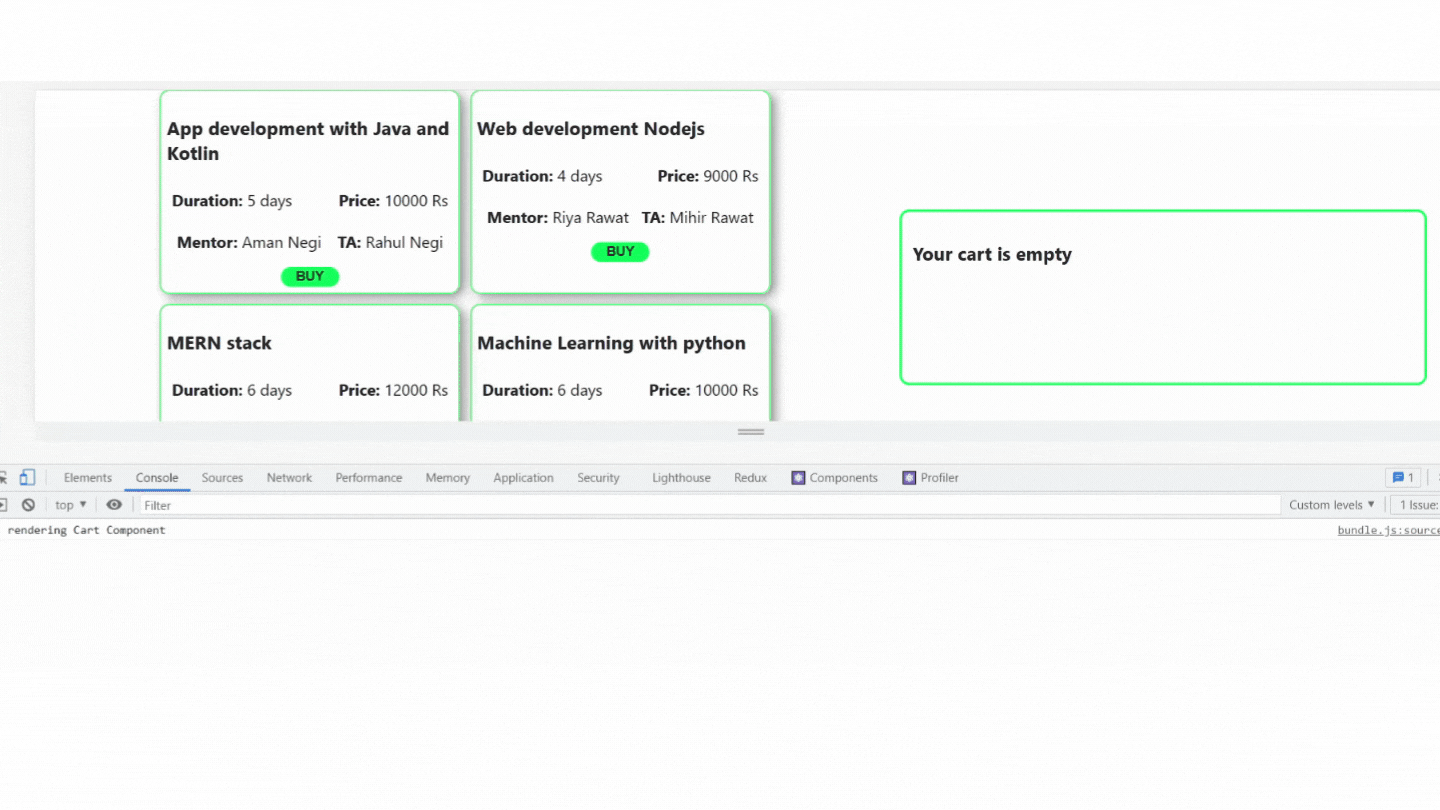Click 'Duration: 5 days' on the Java card

(x=232, y=201)
